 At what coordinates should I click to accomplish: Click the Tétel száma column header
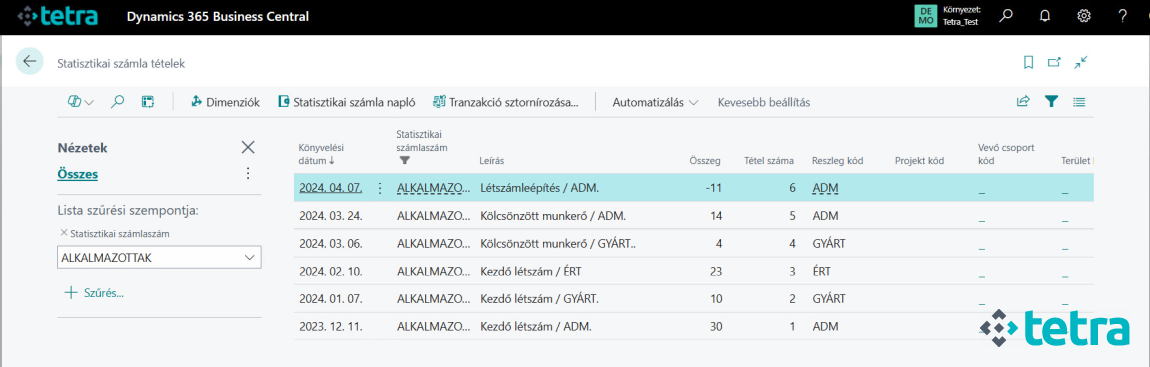769,161
